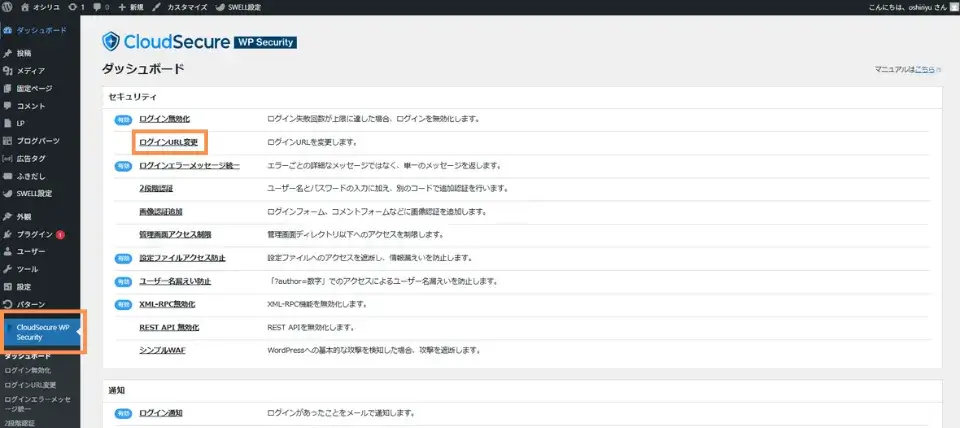Open the 管理画面アクセス制限 setting link
960x428 pixels.
pyautogui.click(x=175, y=235)
